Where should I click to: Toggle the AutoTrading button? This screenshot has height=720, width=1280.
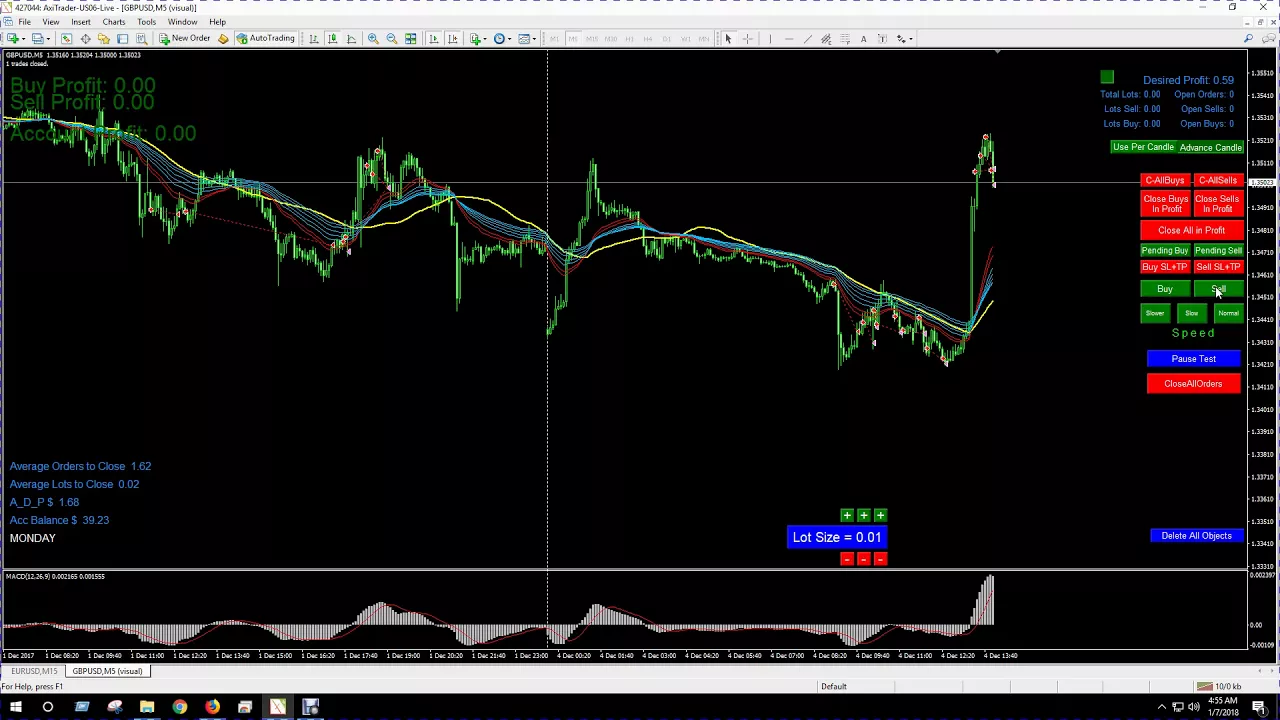click(x=266, y=39)
